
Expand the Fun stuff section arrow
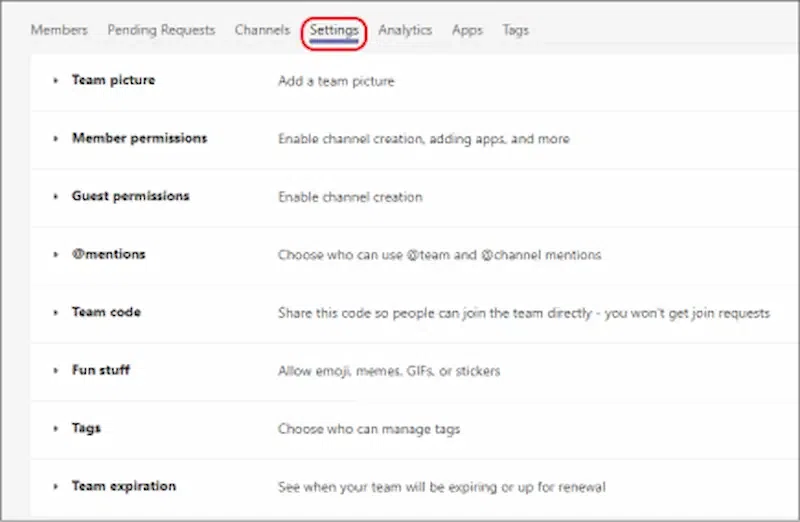[x=56, y=371]
